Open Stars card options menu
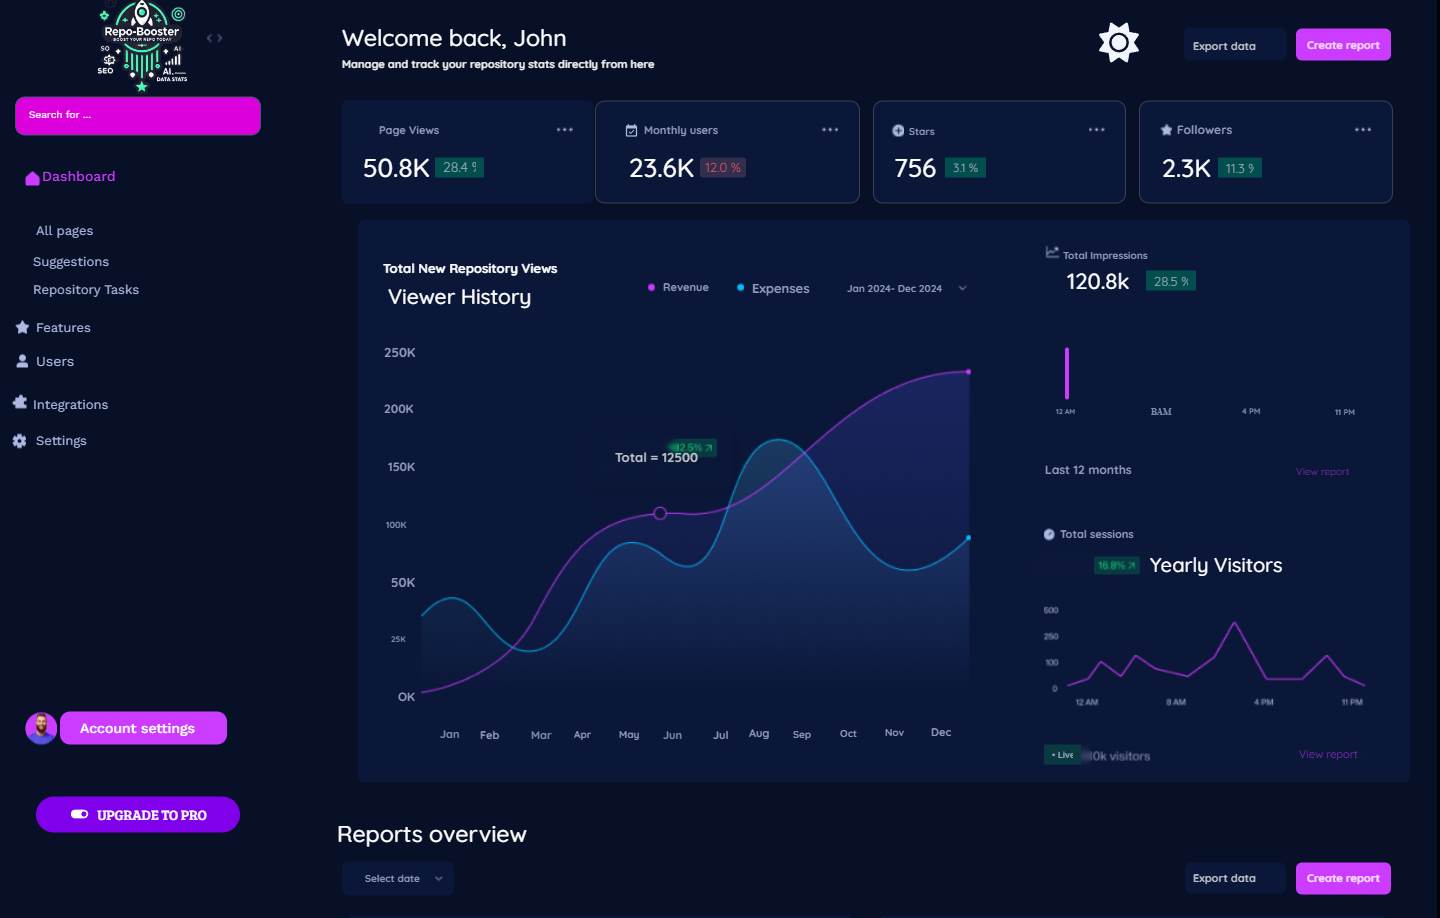The width and height of the screenshot is (1440, 918). (x=1097, y=130)
